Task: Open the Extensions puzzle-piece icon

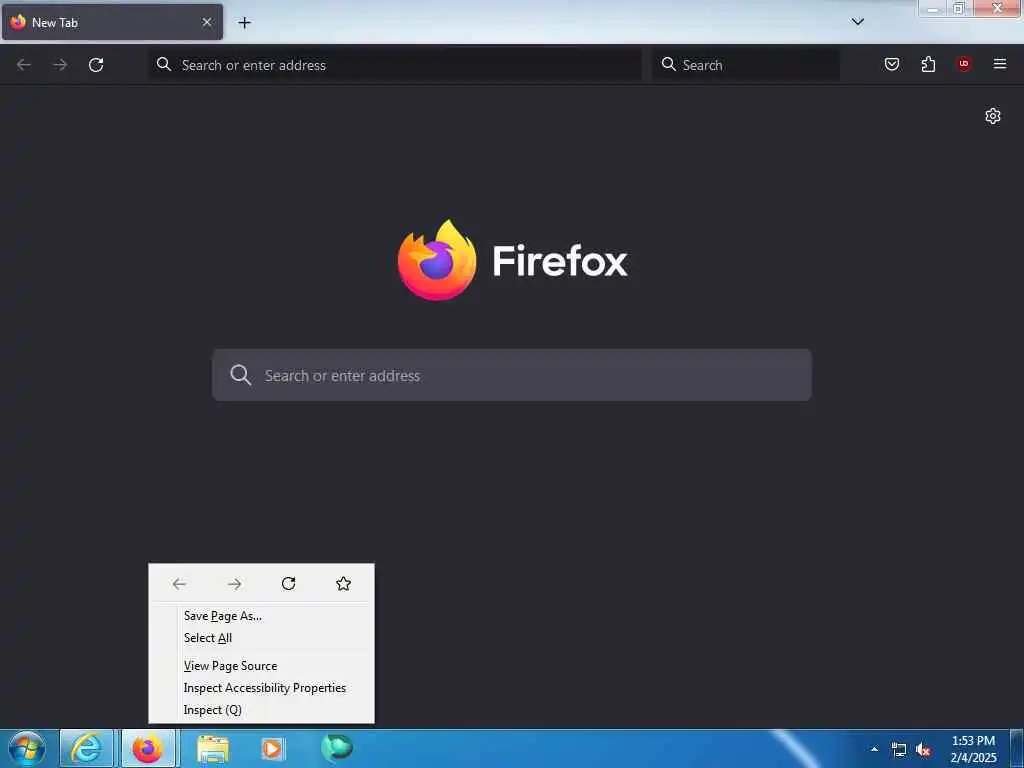Action: coord(928,64)
